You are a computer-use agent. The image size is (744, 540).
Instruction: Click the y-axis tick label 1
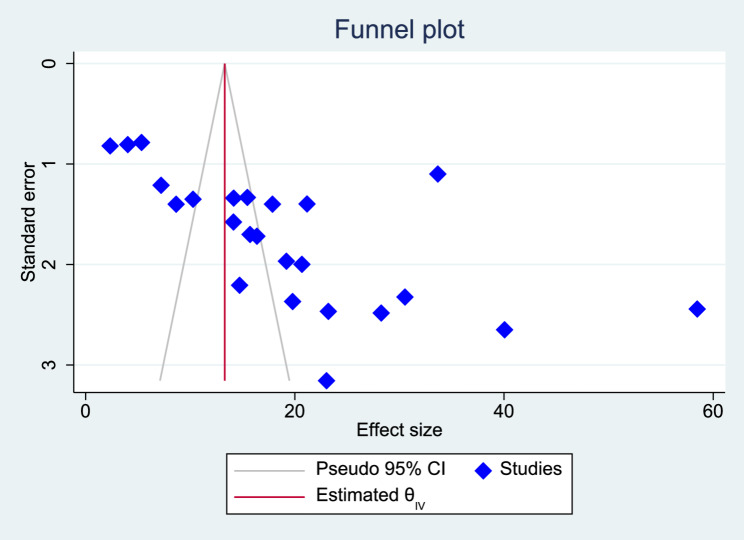pos(65,164)
